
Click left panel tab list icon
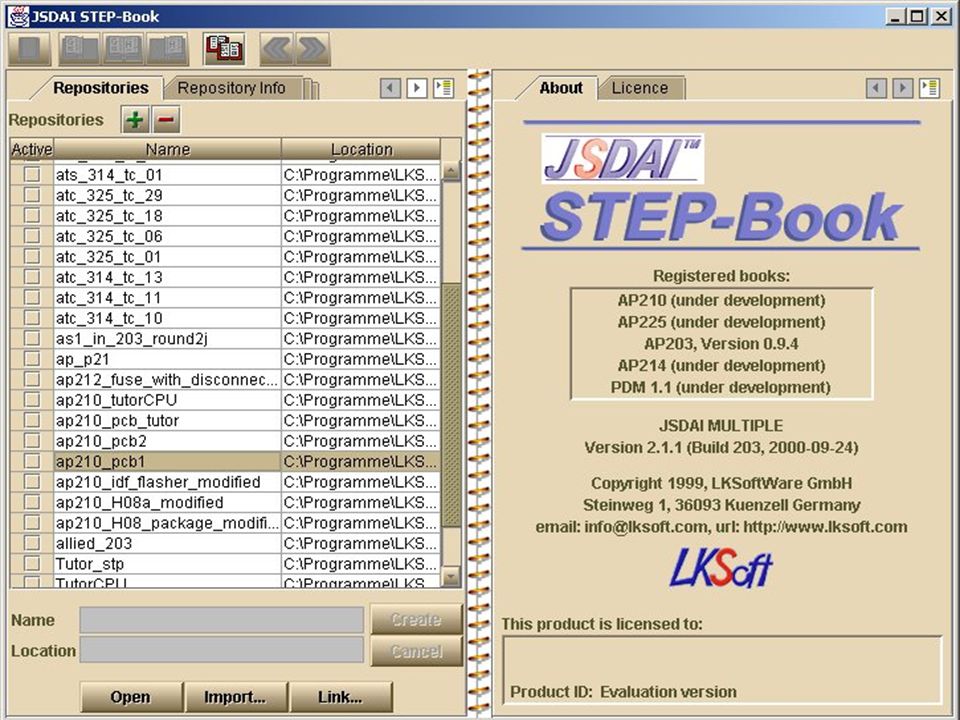click(x=443, y=88)
